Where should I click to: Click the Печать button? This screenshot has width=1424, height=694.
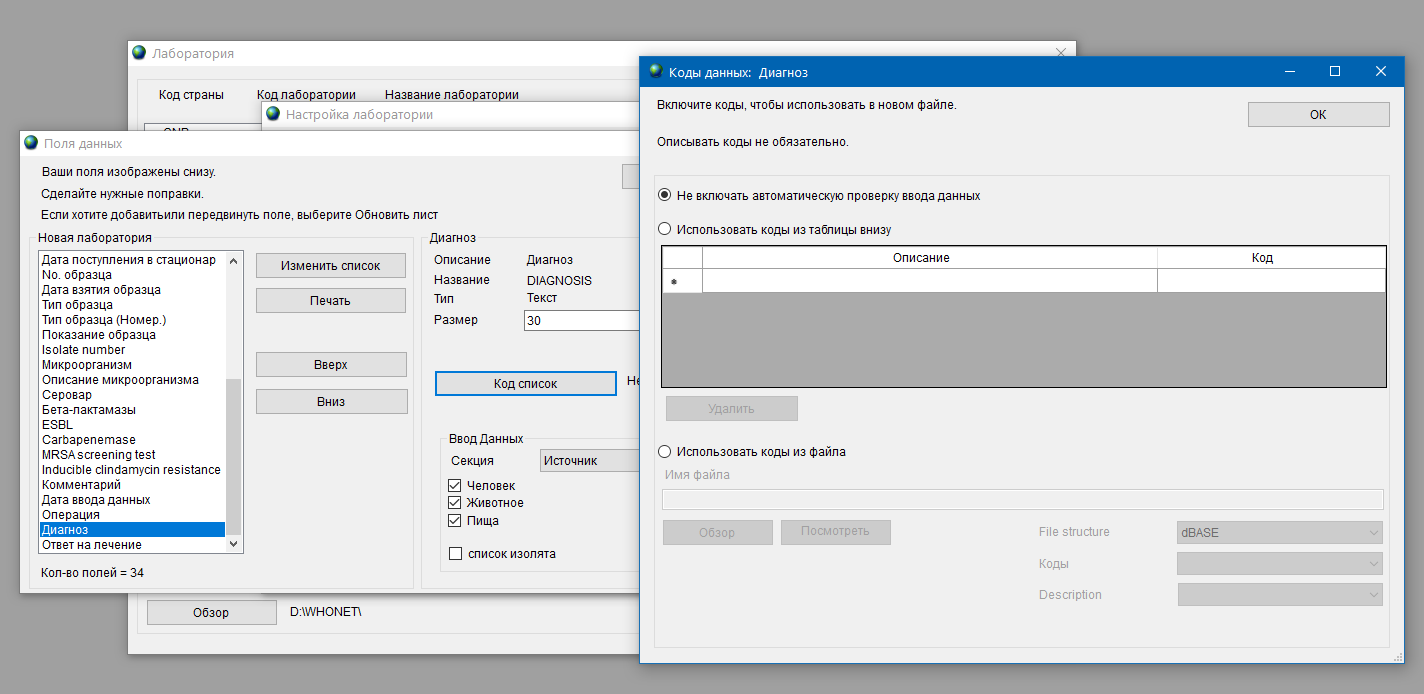click(x=331, y=301)
